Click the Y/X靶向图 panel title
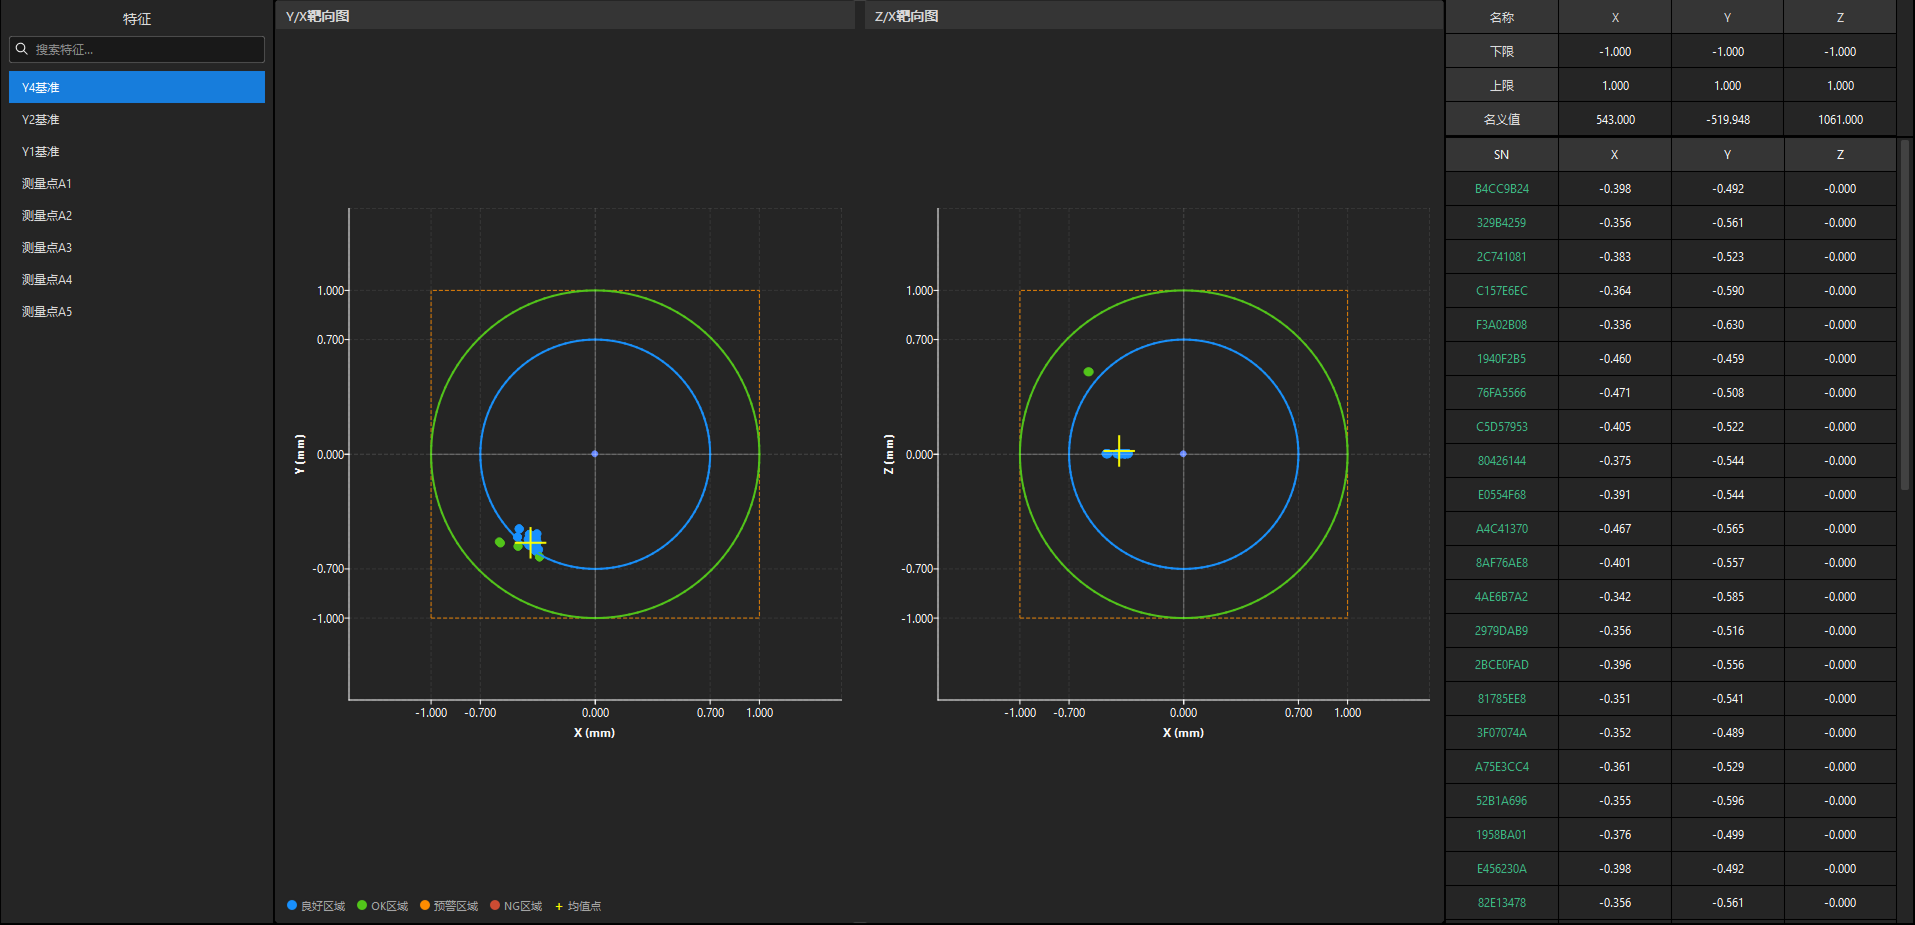This screenshot has width=1915, height=925. coord(318,16)
